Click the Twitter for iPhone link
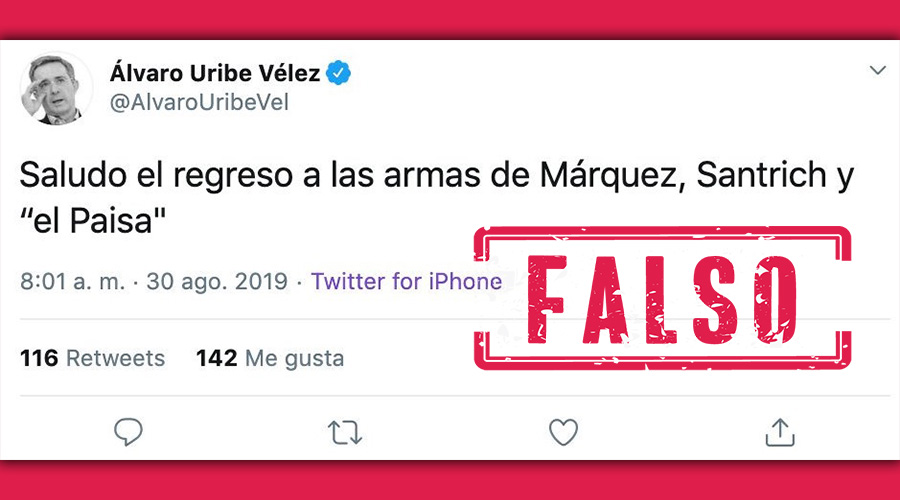This screenshot has width=900, height=500. pyautogui.click(x=406, y=281)
